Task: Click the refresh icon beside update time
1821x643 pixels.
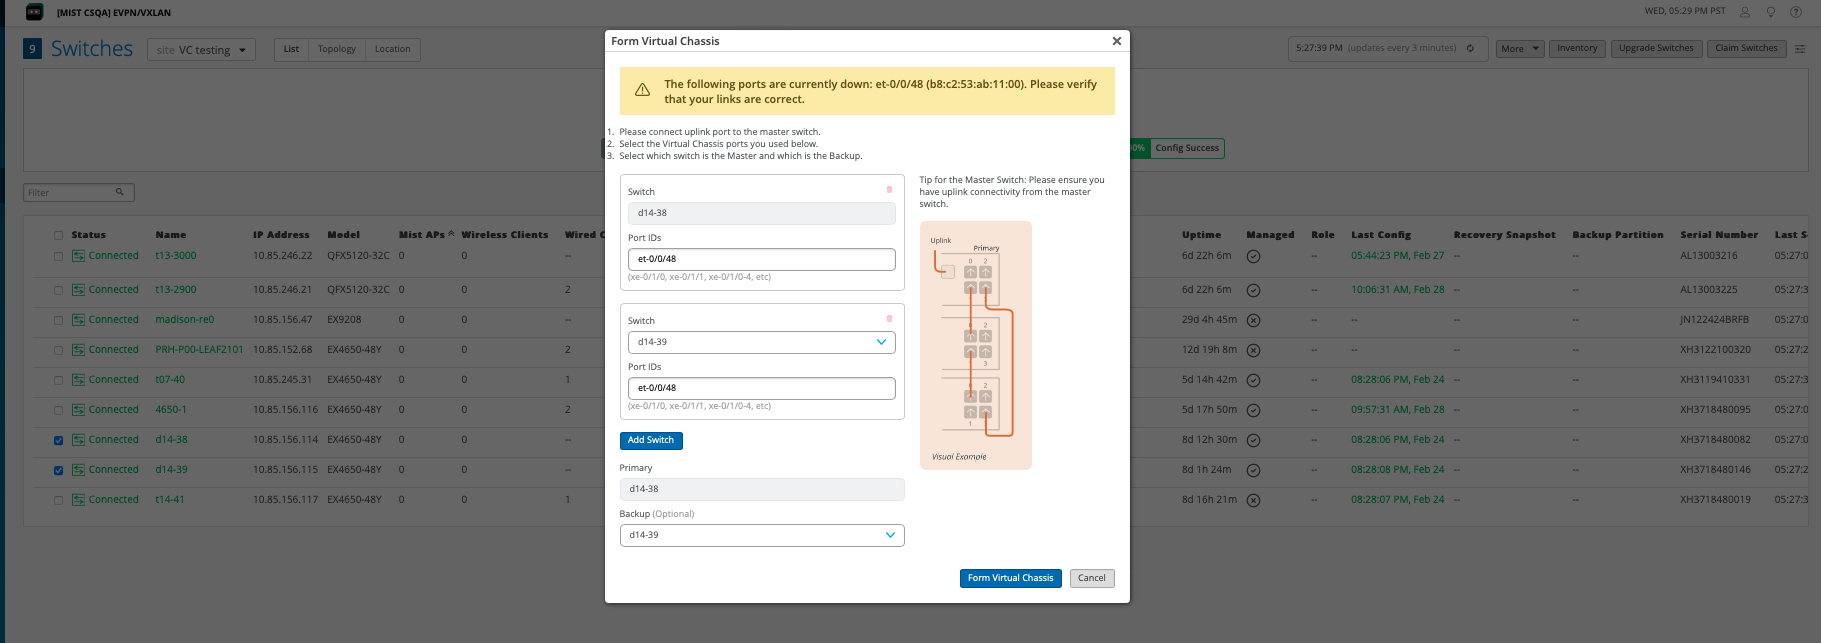Action: coord(1470,48)
